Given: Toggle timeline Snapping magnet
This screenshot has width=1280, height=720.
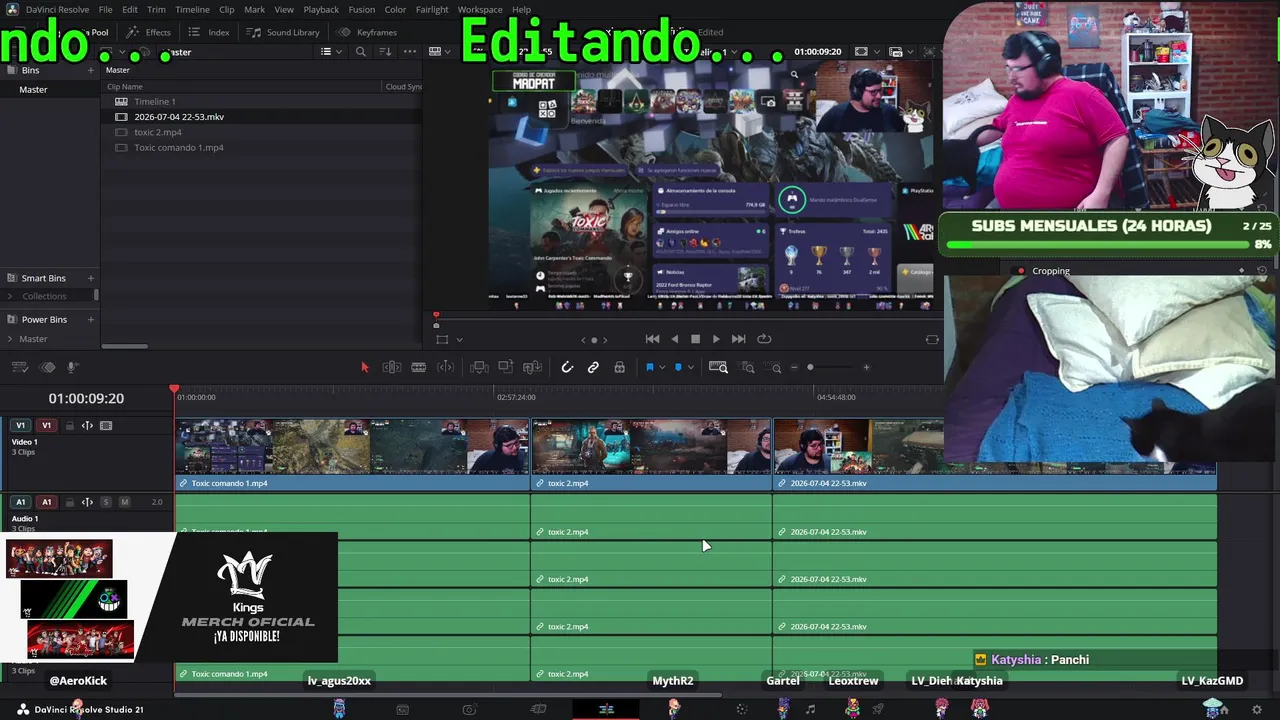Looking at the screenshot, I should point(567,367).
